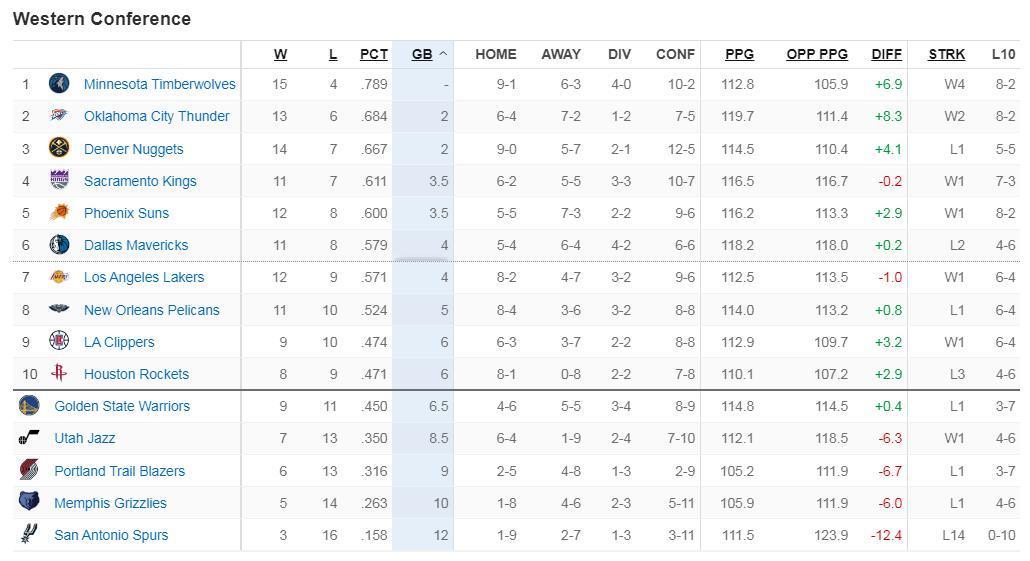The width and height of the screenshot is (1030, 561).
Task: Click the Golden State Warriors logo
Action: point(29,406)
